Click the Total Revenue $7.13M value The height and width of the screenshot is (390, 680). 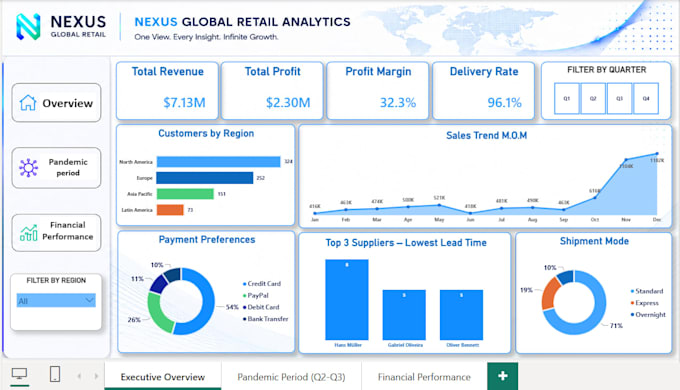184,103
